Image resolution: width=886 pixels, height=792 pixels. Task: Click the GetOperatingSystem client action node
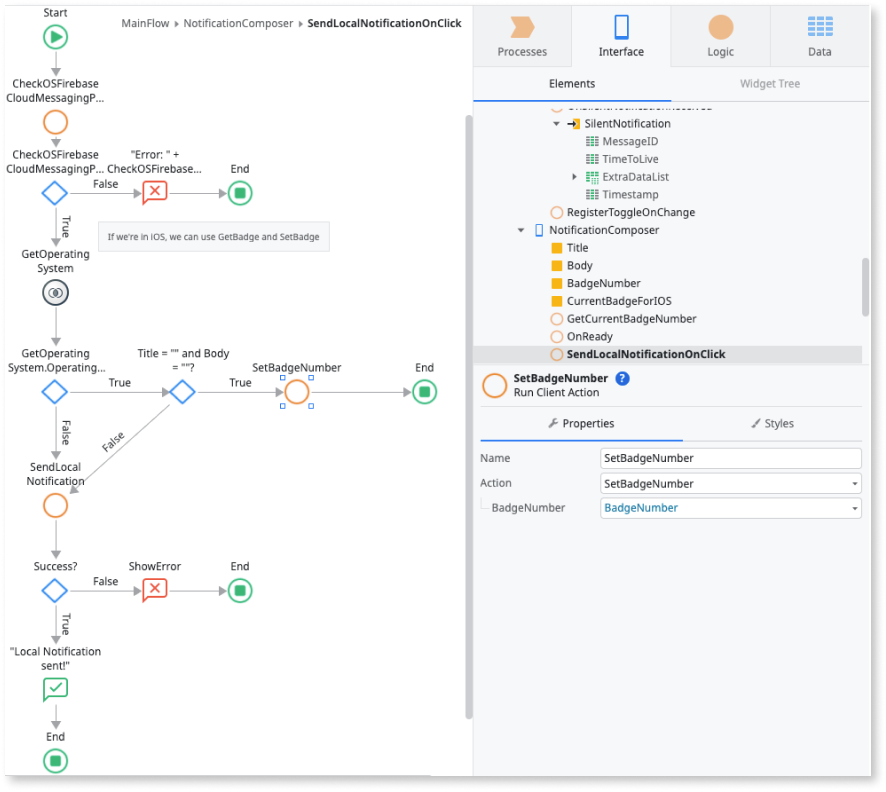click(55, 292)
